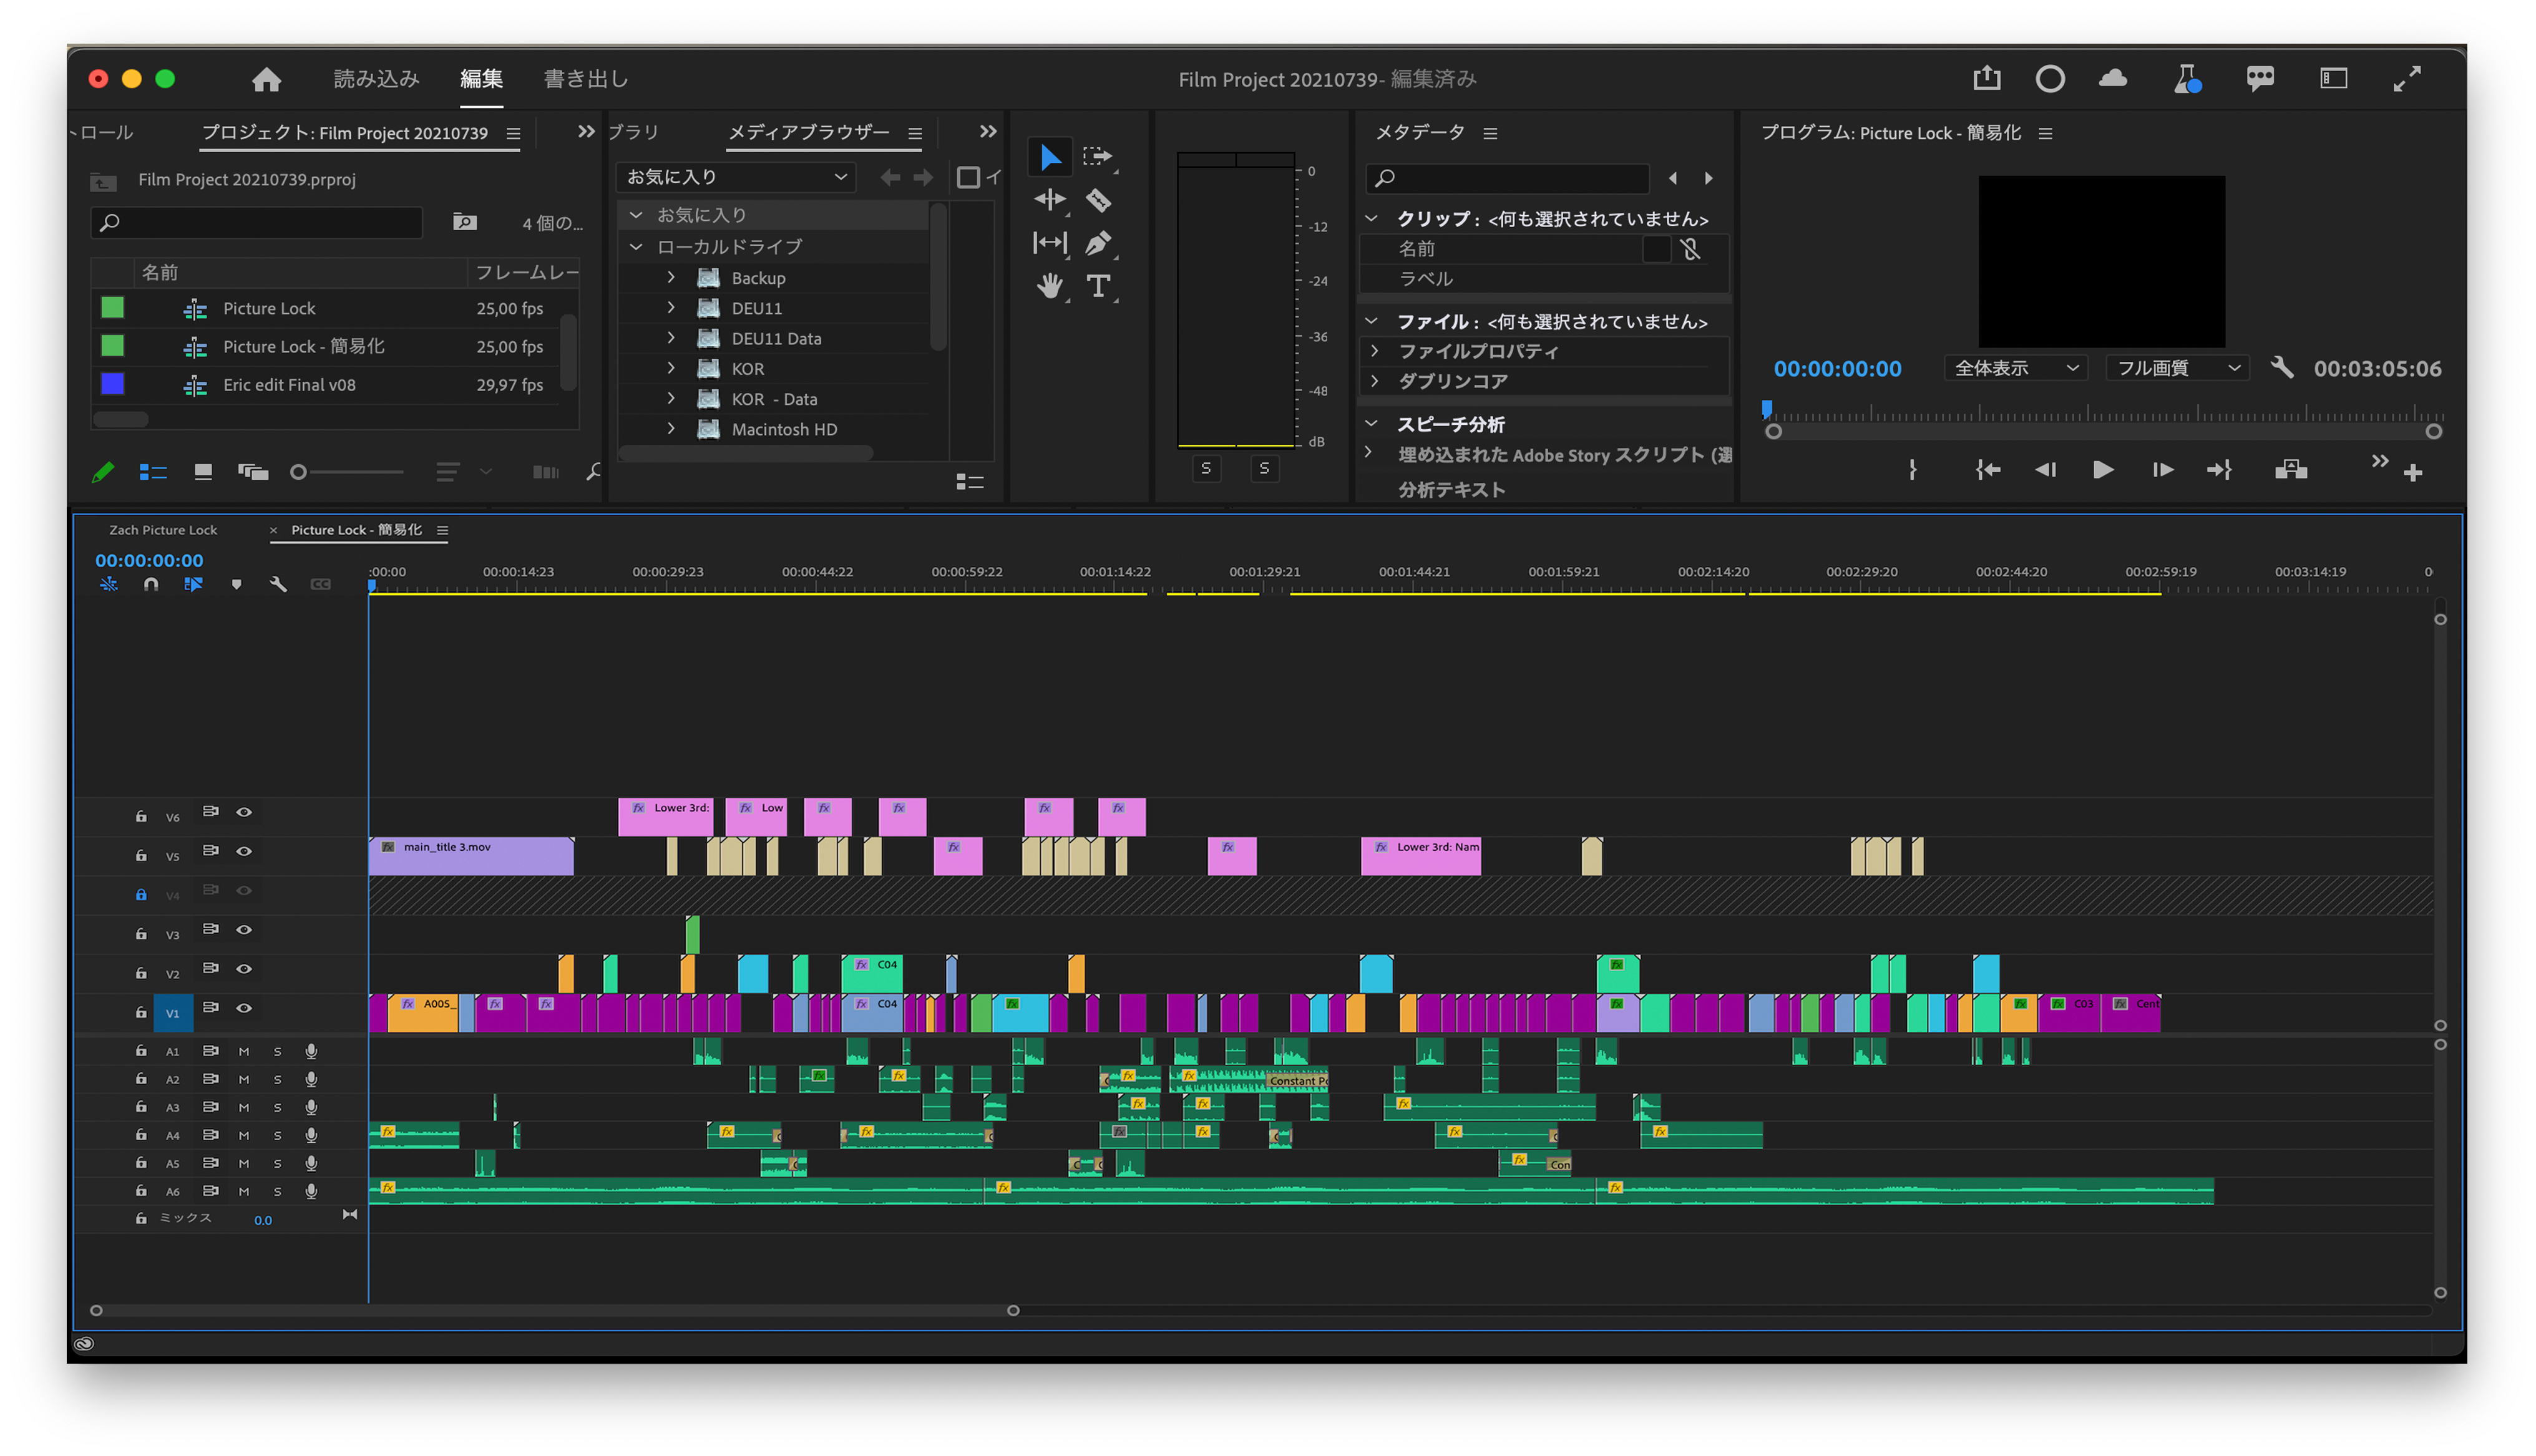Image resolution: width=2536 pixels, height=1456 pixels.
Task: Toggle visibility eye on track V6
Action: (x=244, y=812)
